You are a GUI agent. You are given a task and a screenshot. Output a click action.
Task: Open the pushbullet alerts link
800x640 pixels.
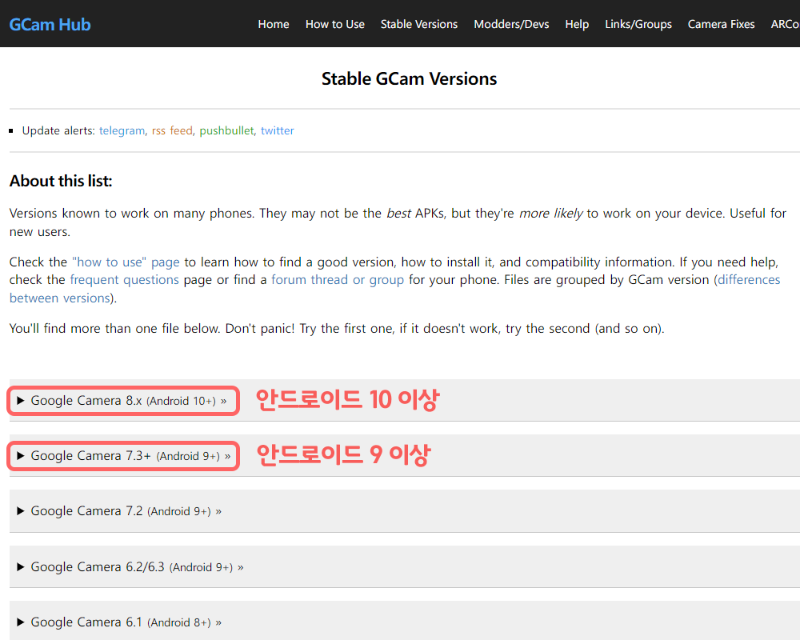pos(227,131)
